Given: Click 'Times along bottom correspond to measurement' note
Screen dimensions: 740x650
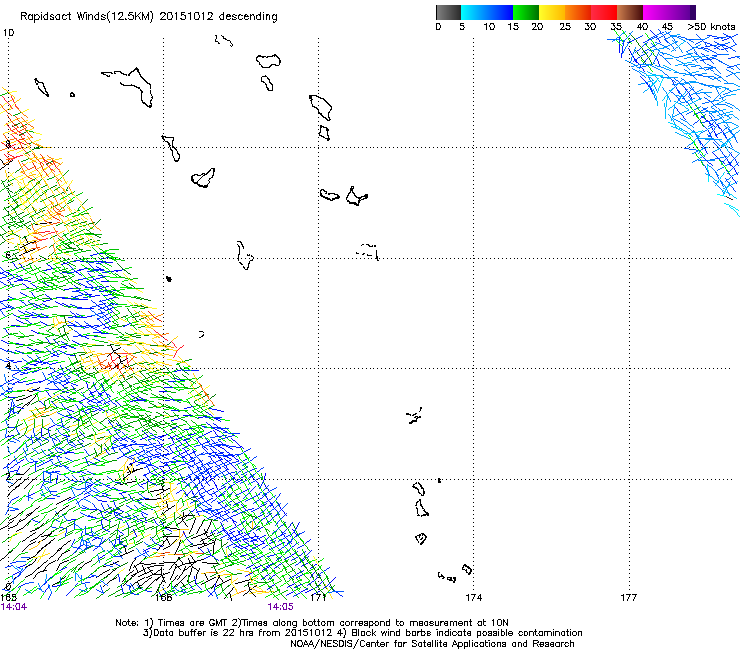Looking at the screenshot, I should 359,623.
